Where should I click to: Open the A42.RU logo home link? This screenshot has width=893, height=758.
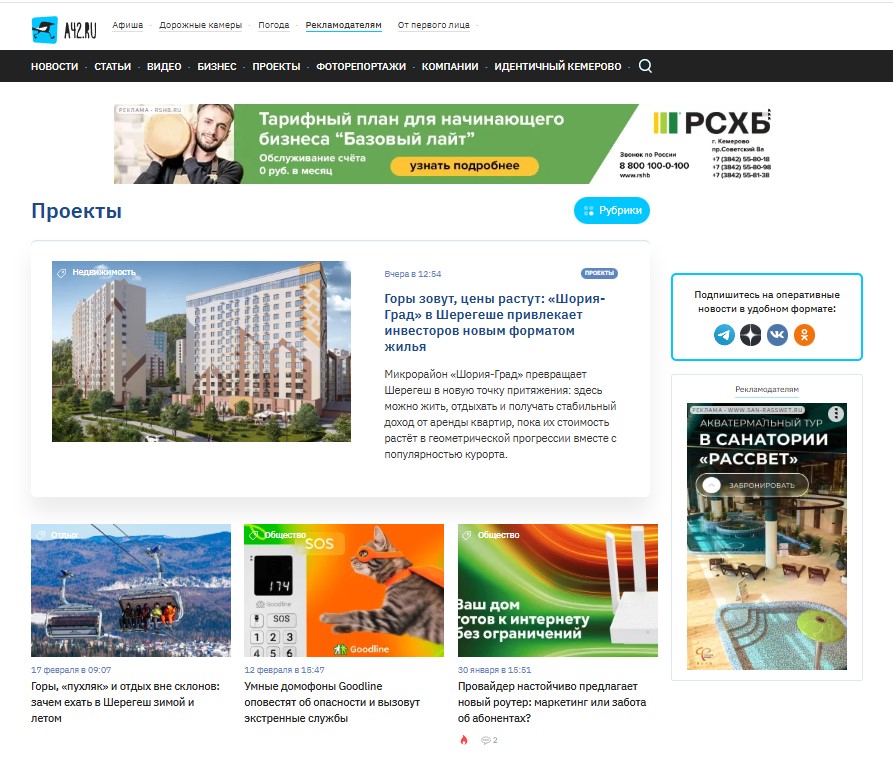click(x=64, y=29)
